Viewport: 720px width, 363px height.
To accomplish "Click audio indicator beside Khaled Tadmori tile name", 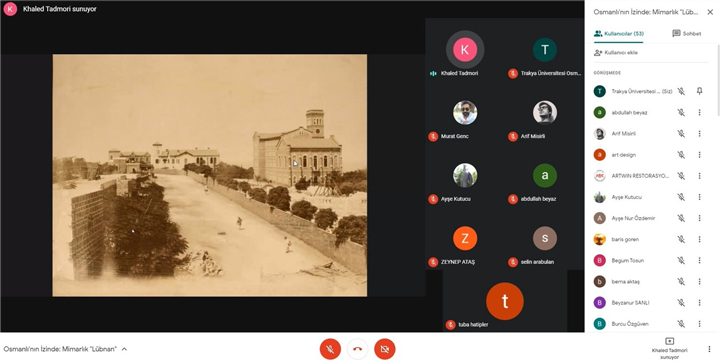I will tap(433, 73).
